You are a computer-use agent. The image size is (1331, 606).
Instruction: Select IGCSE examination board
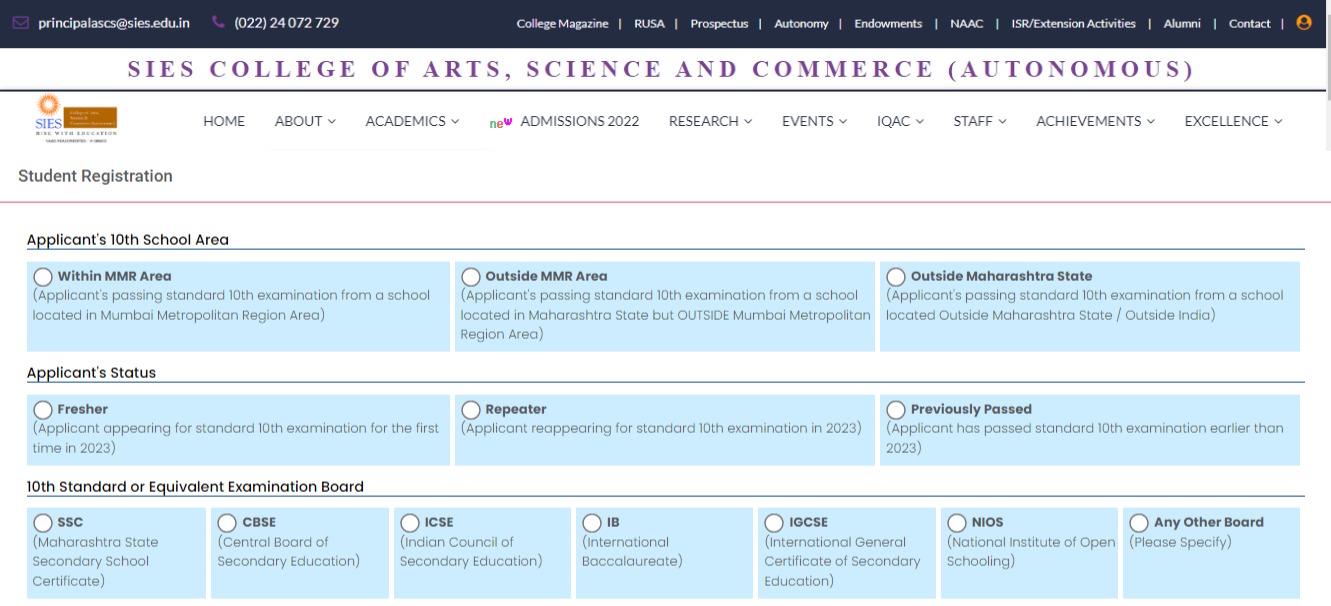pyautogui.click(x=774, y=523)
